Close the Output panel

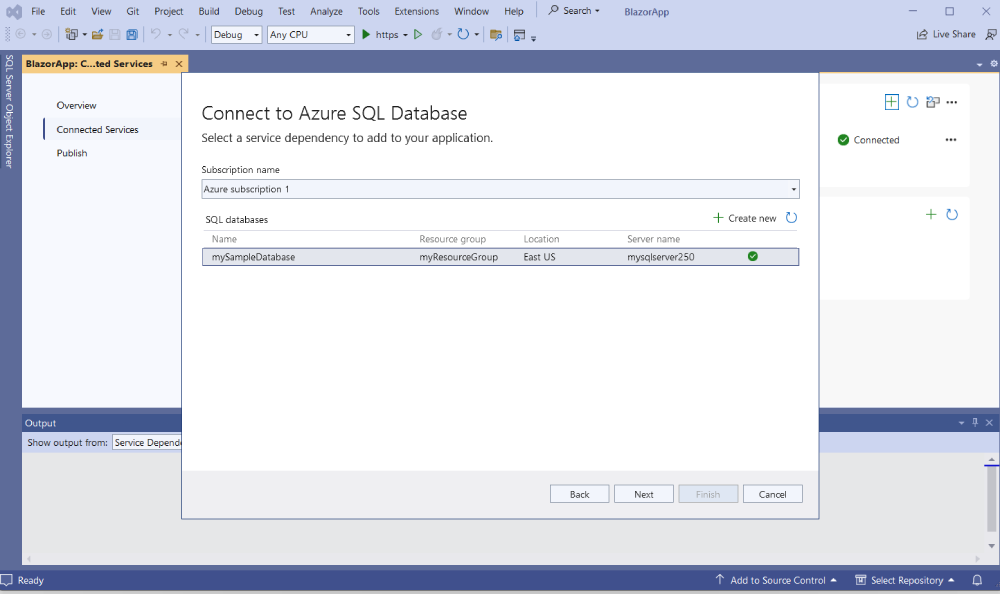point(989,422)
